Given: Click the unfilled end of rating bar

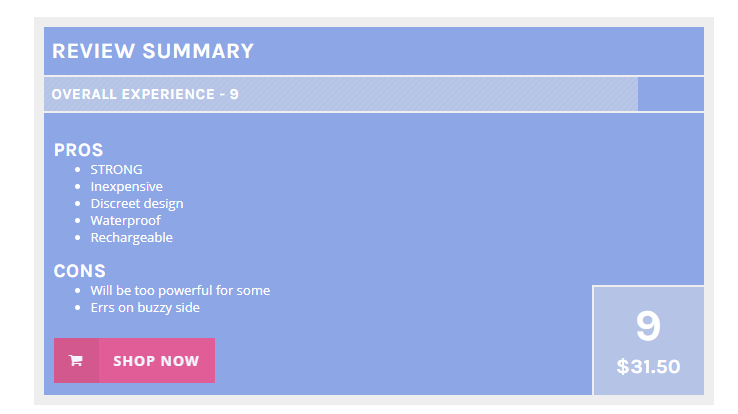Looking at the screenshot, I should [670, 94].
